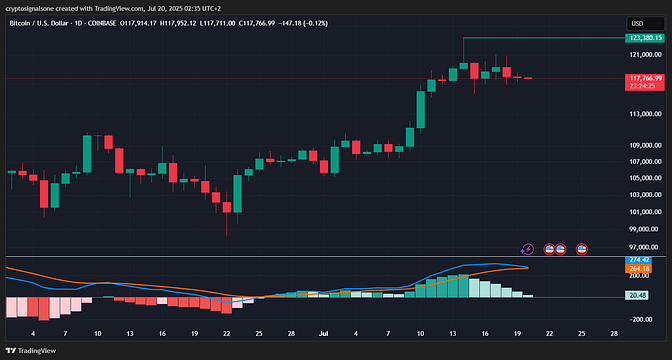Click the 101,000.00 price axis label
The image size is (672, 360).
(644, 212)
